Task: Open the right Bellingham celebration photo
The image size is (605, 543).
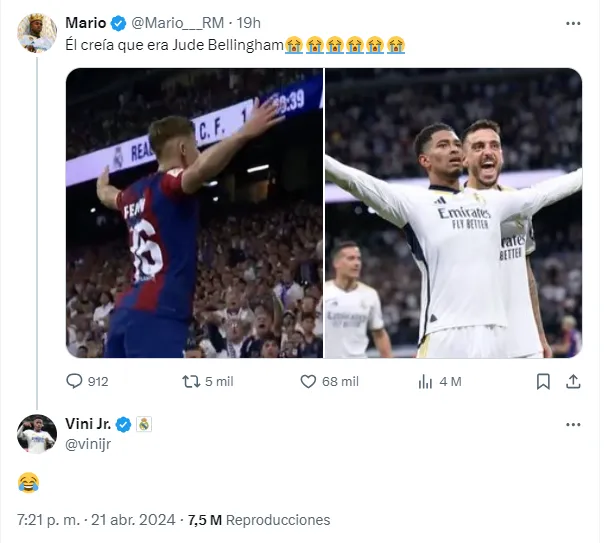Action: (x=453, y=213)
